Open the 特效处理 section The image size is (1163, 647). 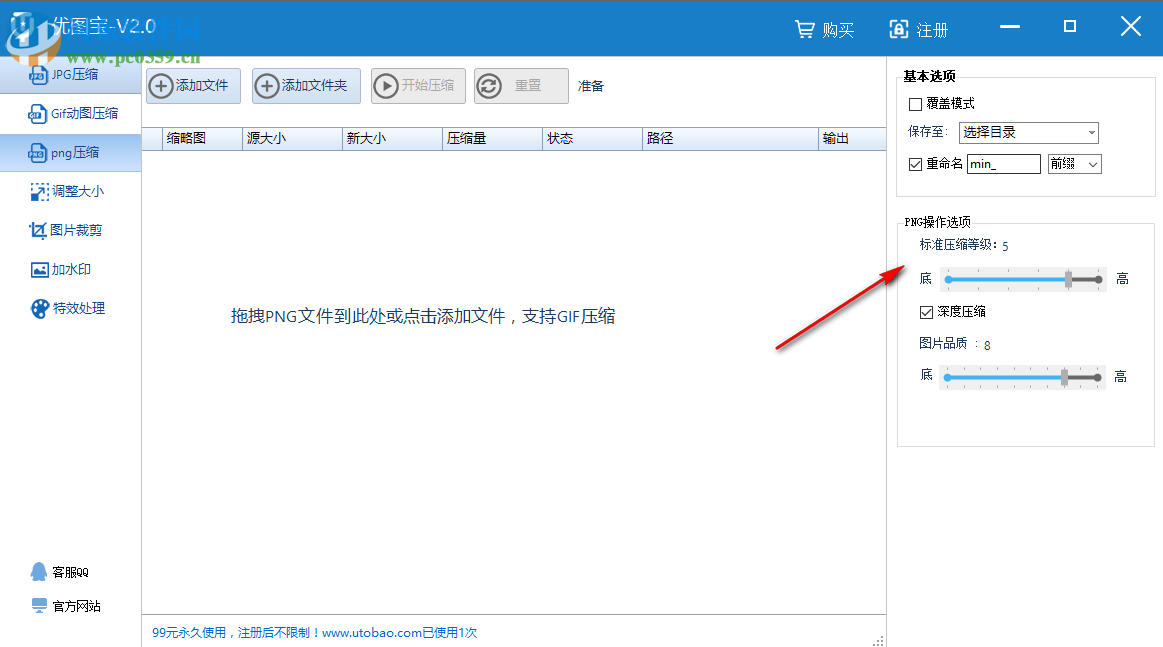tap(70, 308)
